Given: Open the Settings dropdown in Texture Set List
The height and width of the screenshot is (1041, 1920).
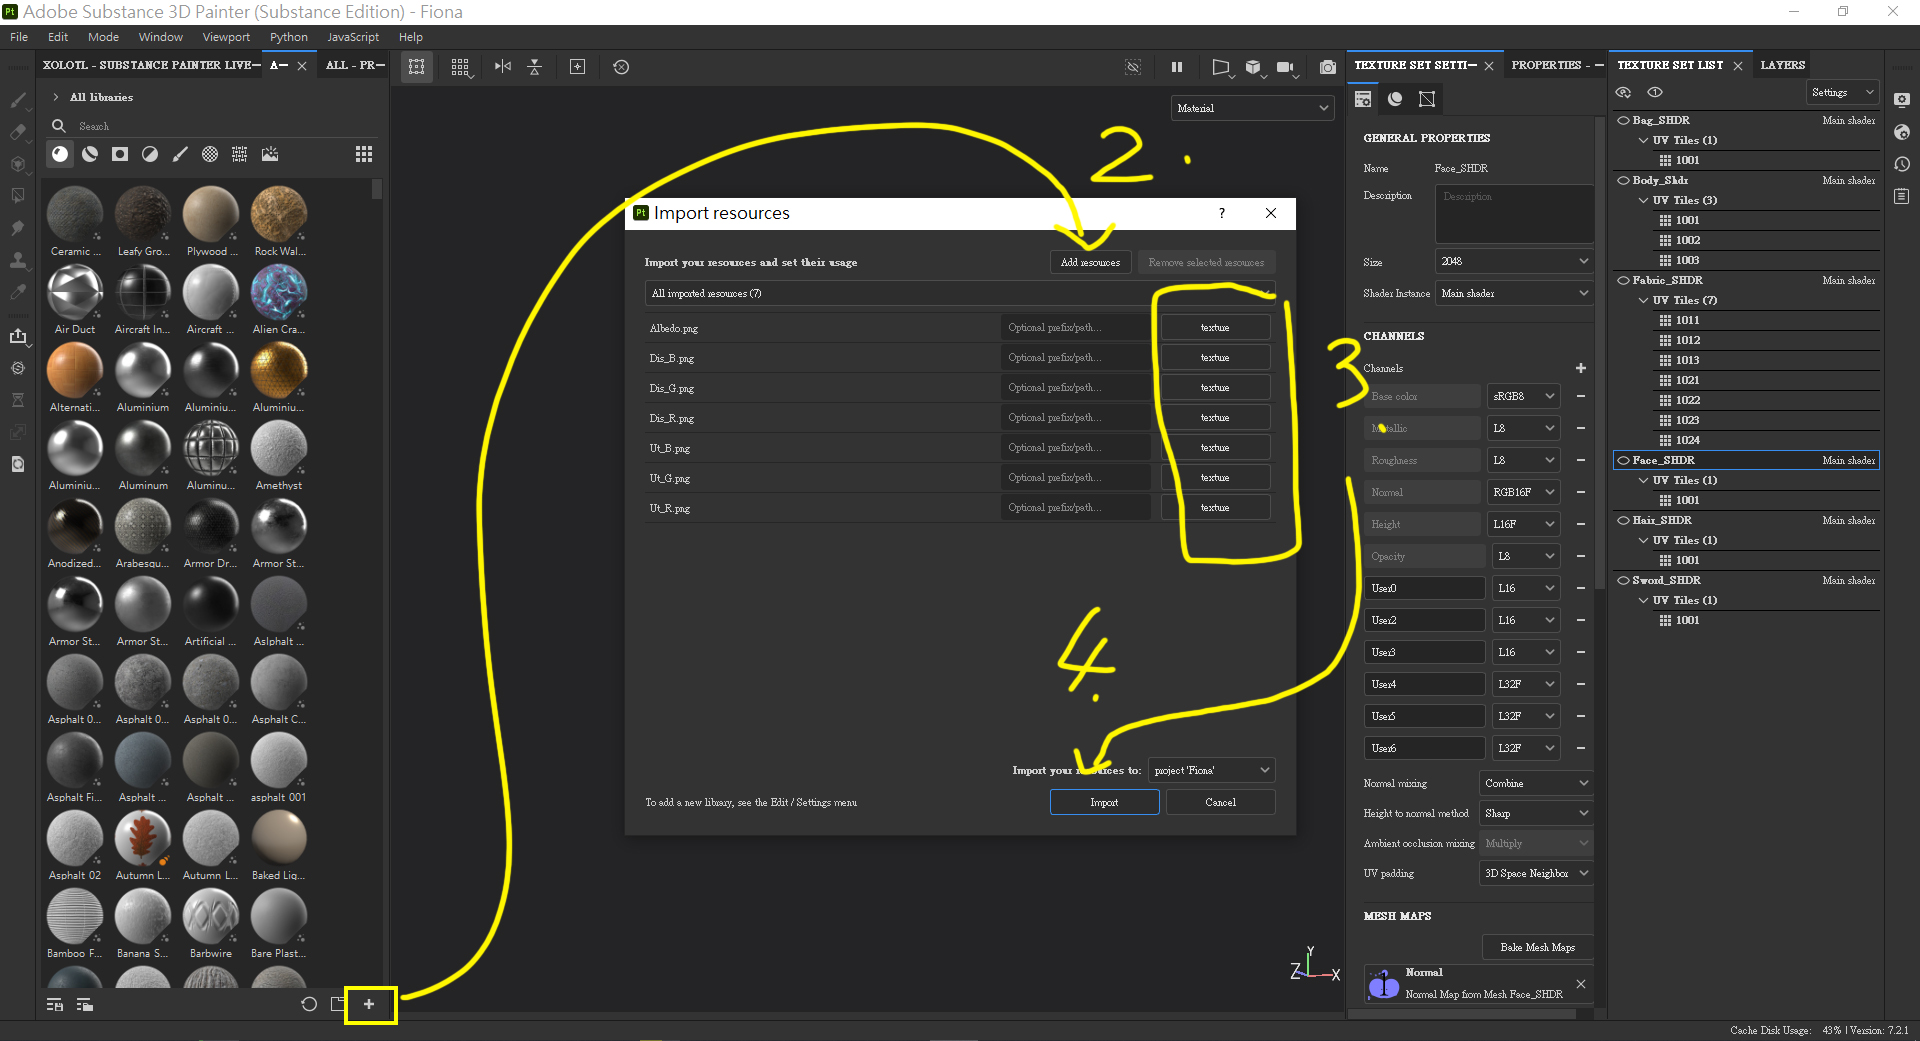Looking at the screenshot, I should pyautogui.click(x=1840, y=92).
